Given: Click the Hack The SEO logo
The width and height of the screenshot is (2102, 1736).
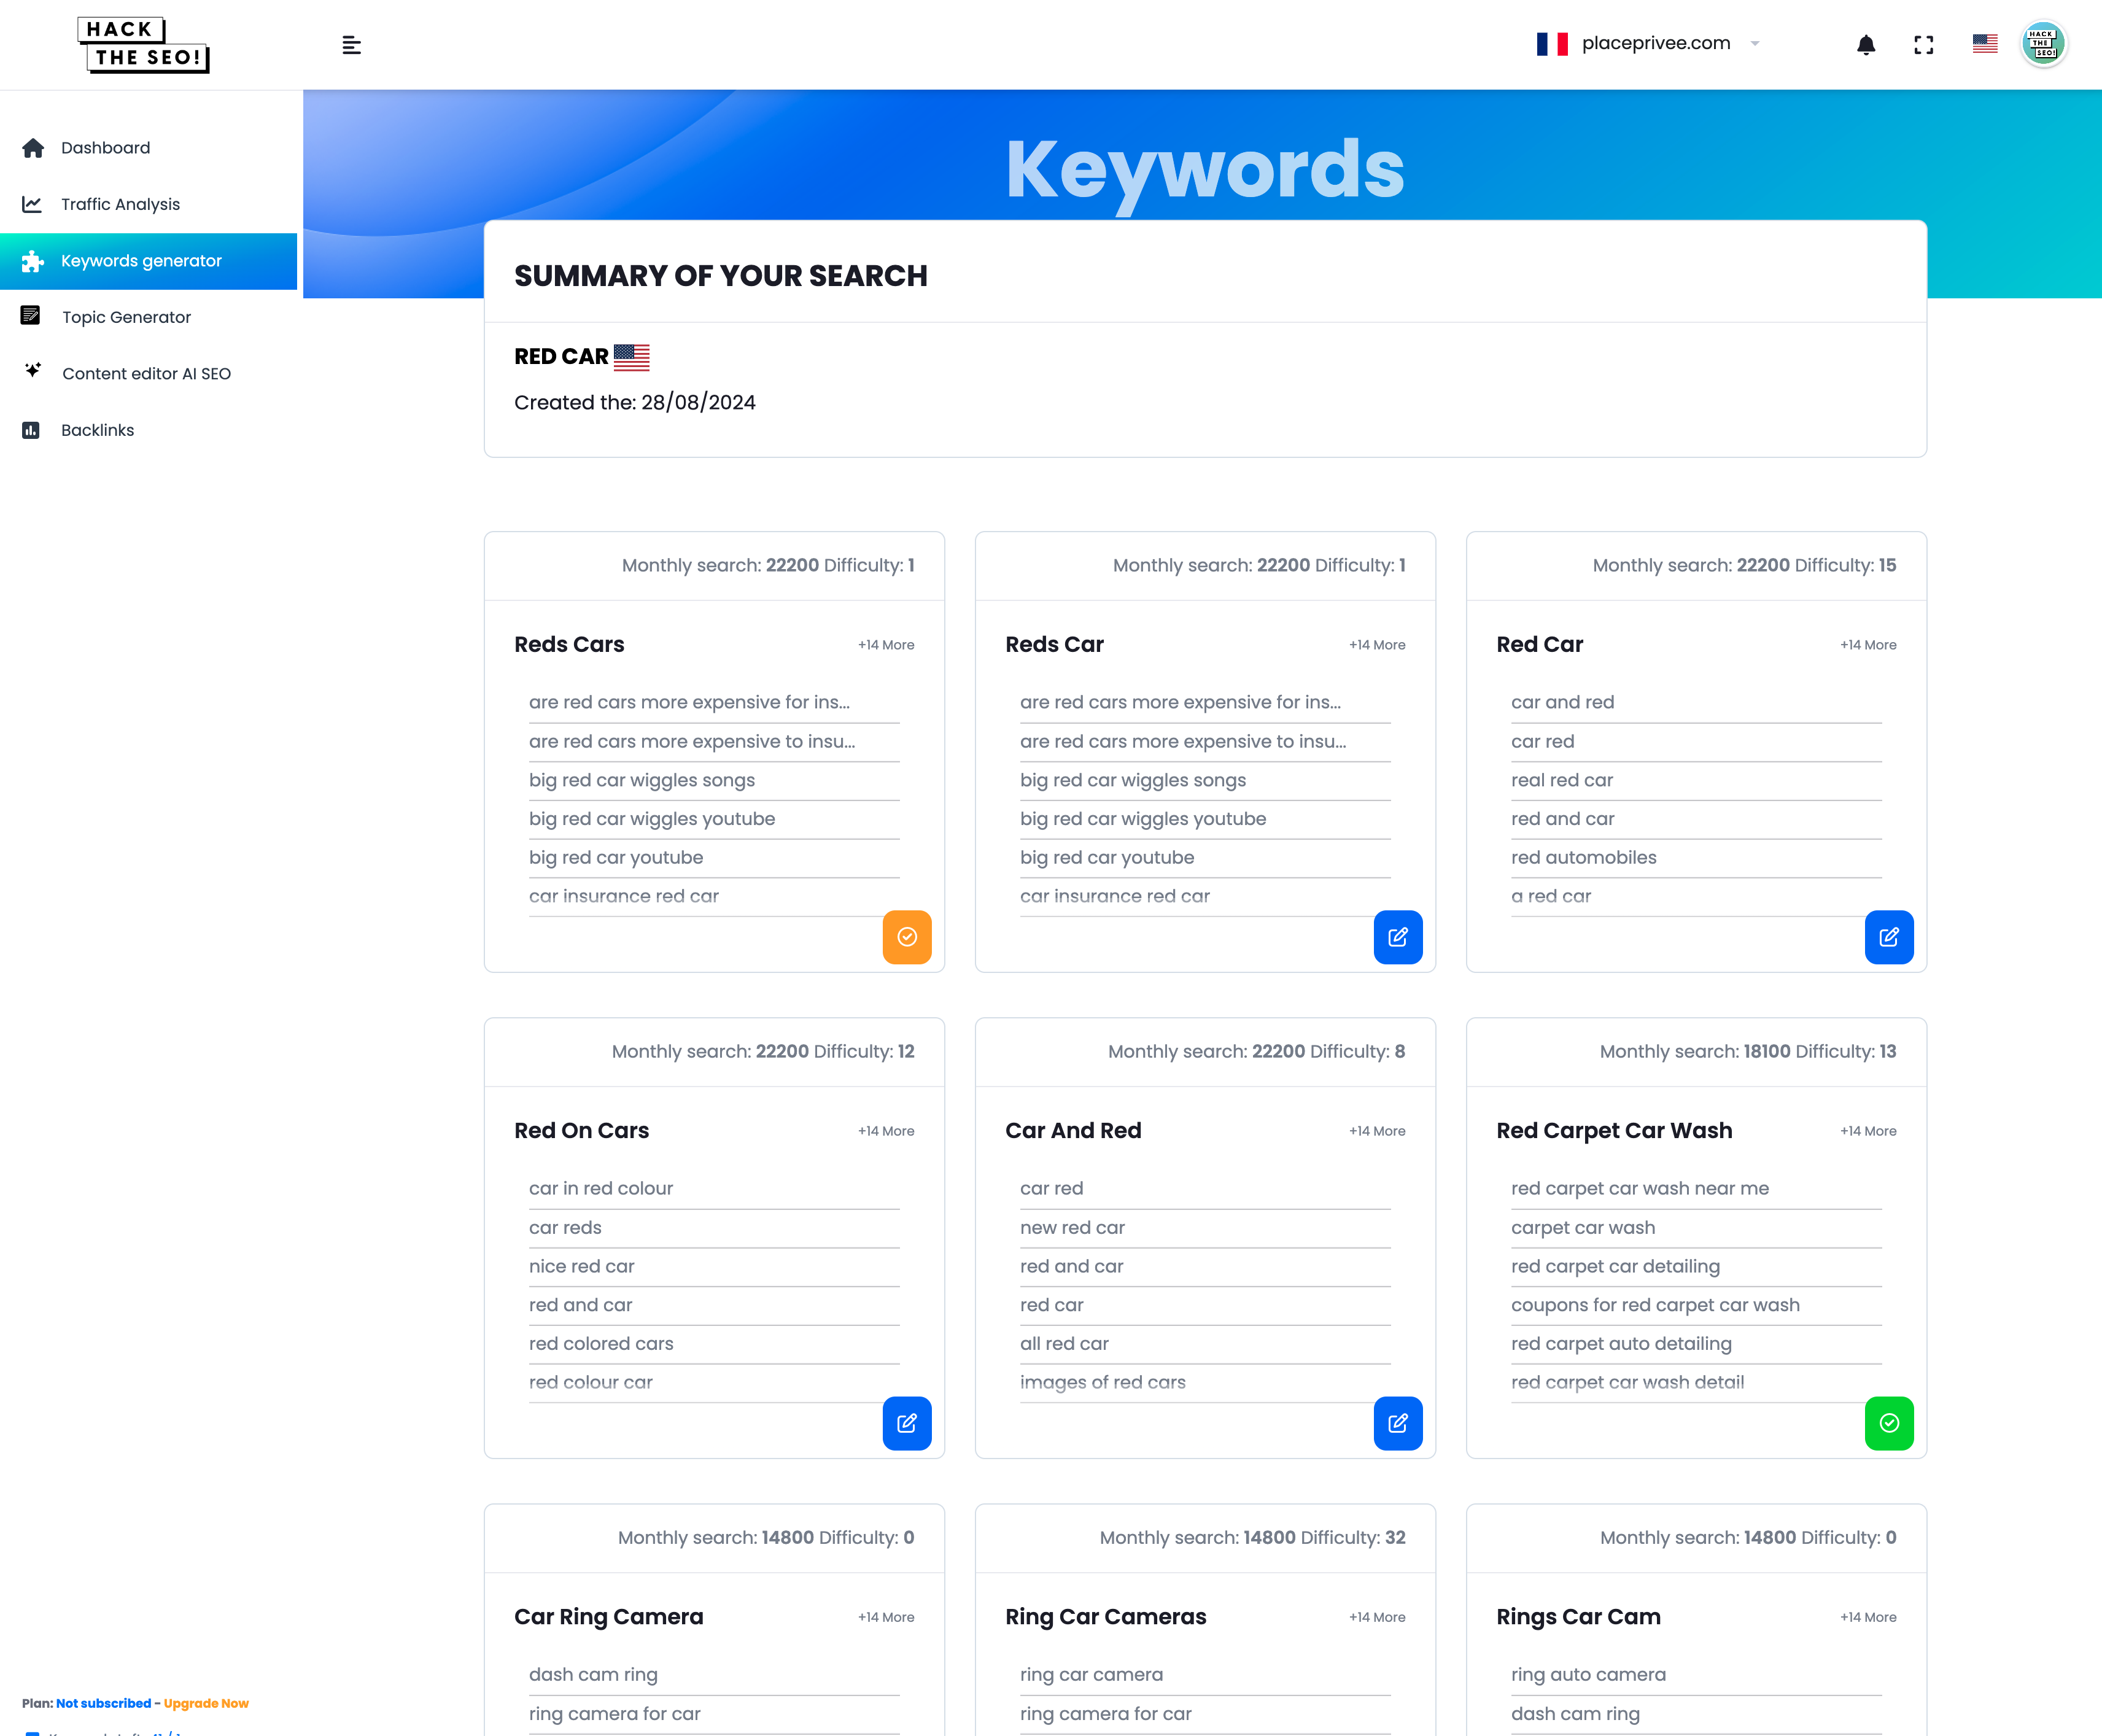Looking at the screenshot, I should click(143, 45).
